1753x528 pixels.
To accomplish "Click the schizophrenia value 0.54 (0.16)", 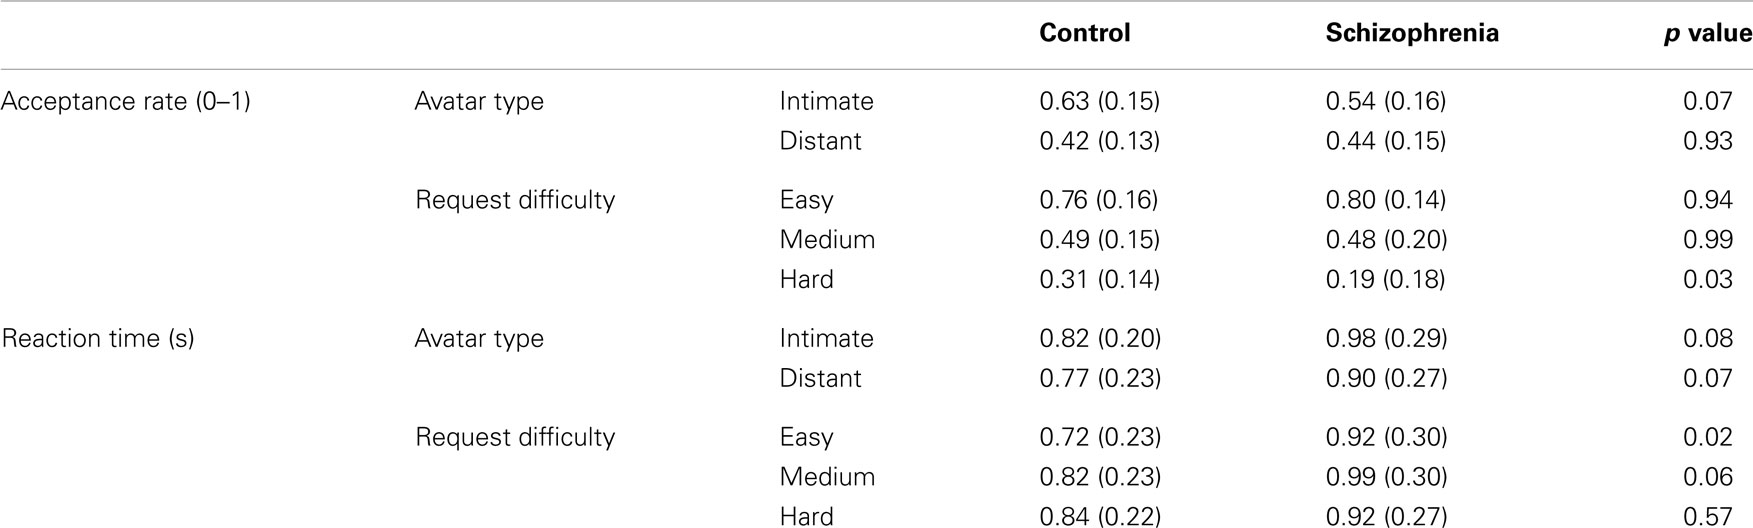I will click(1386, 101).
